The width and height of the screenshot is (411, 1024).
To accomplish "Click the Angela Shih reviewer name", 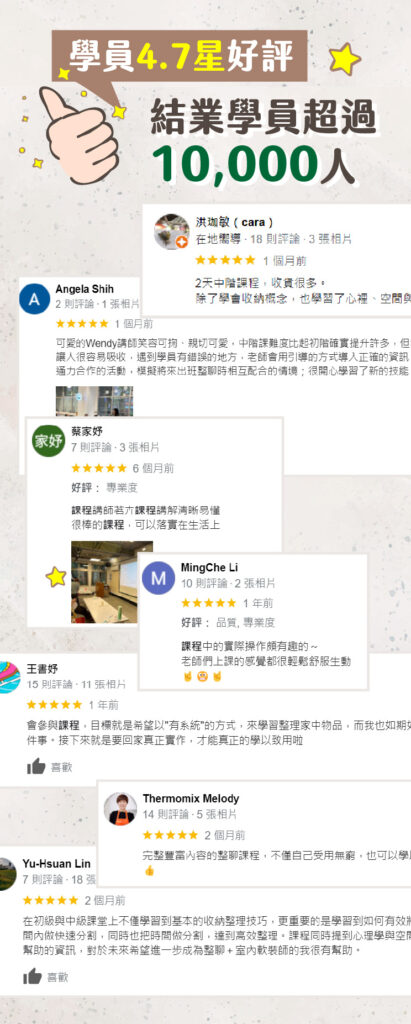I will [x=84, y=289].
